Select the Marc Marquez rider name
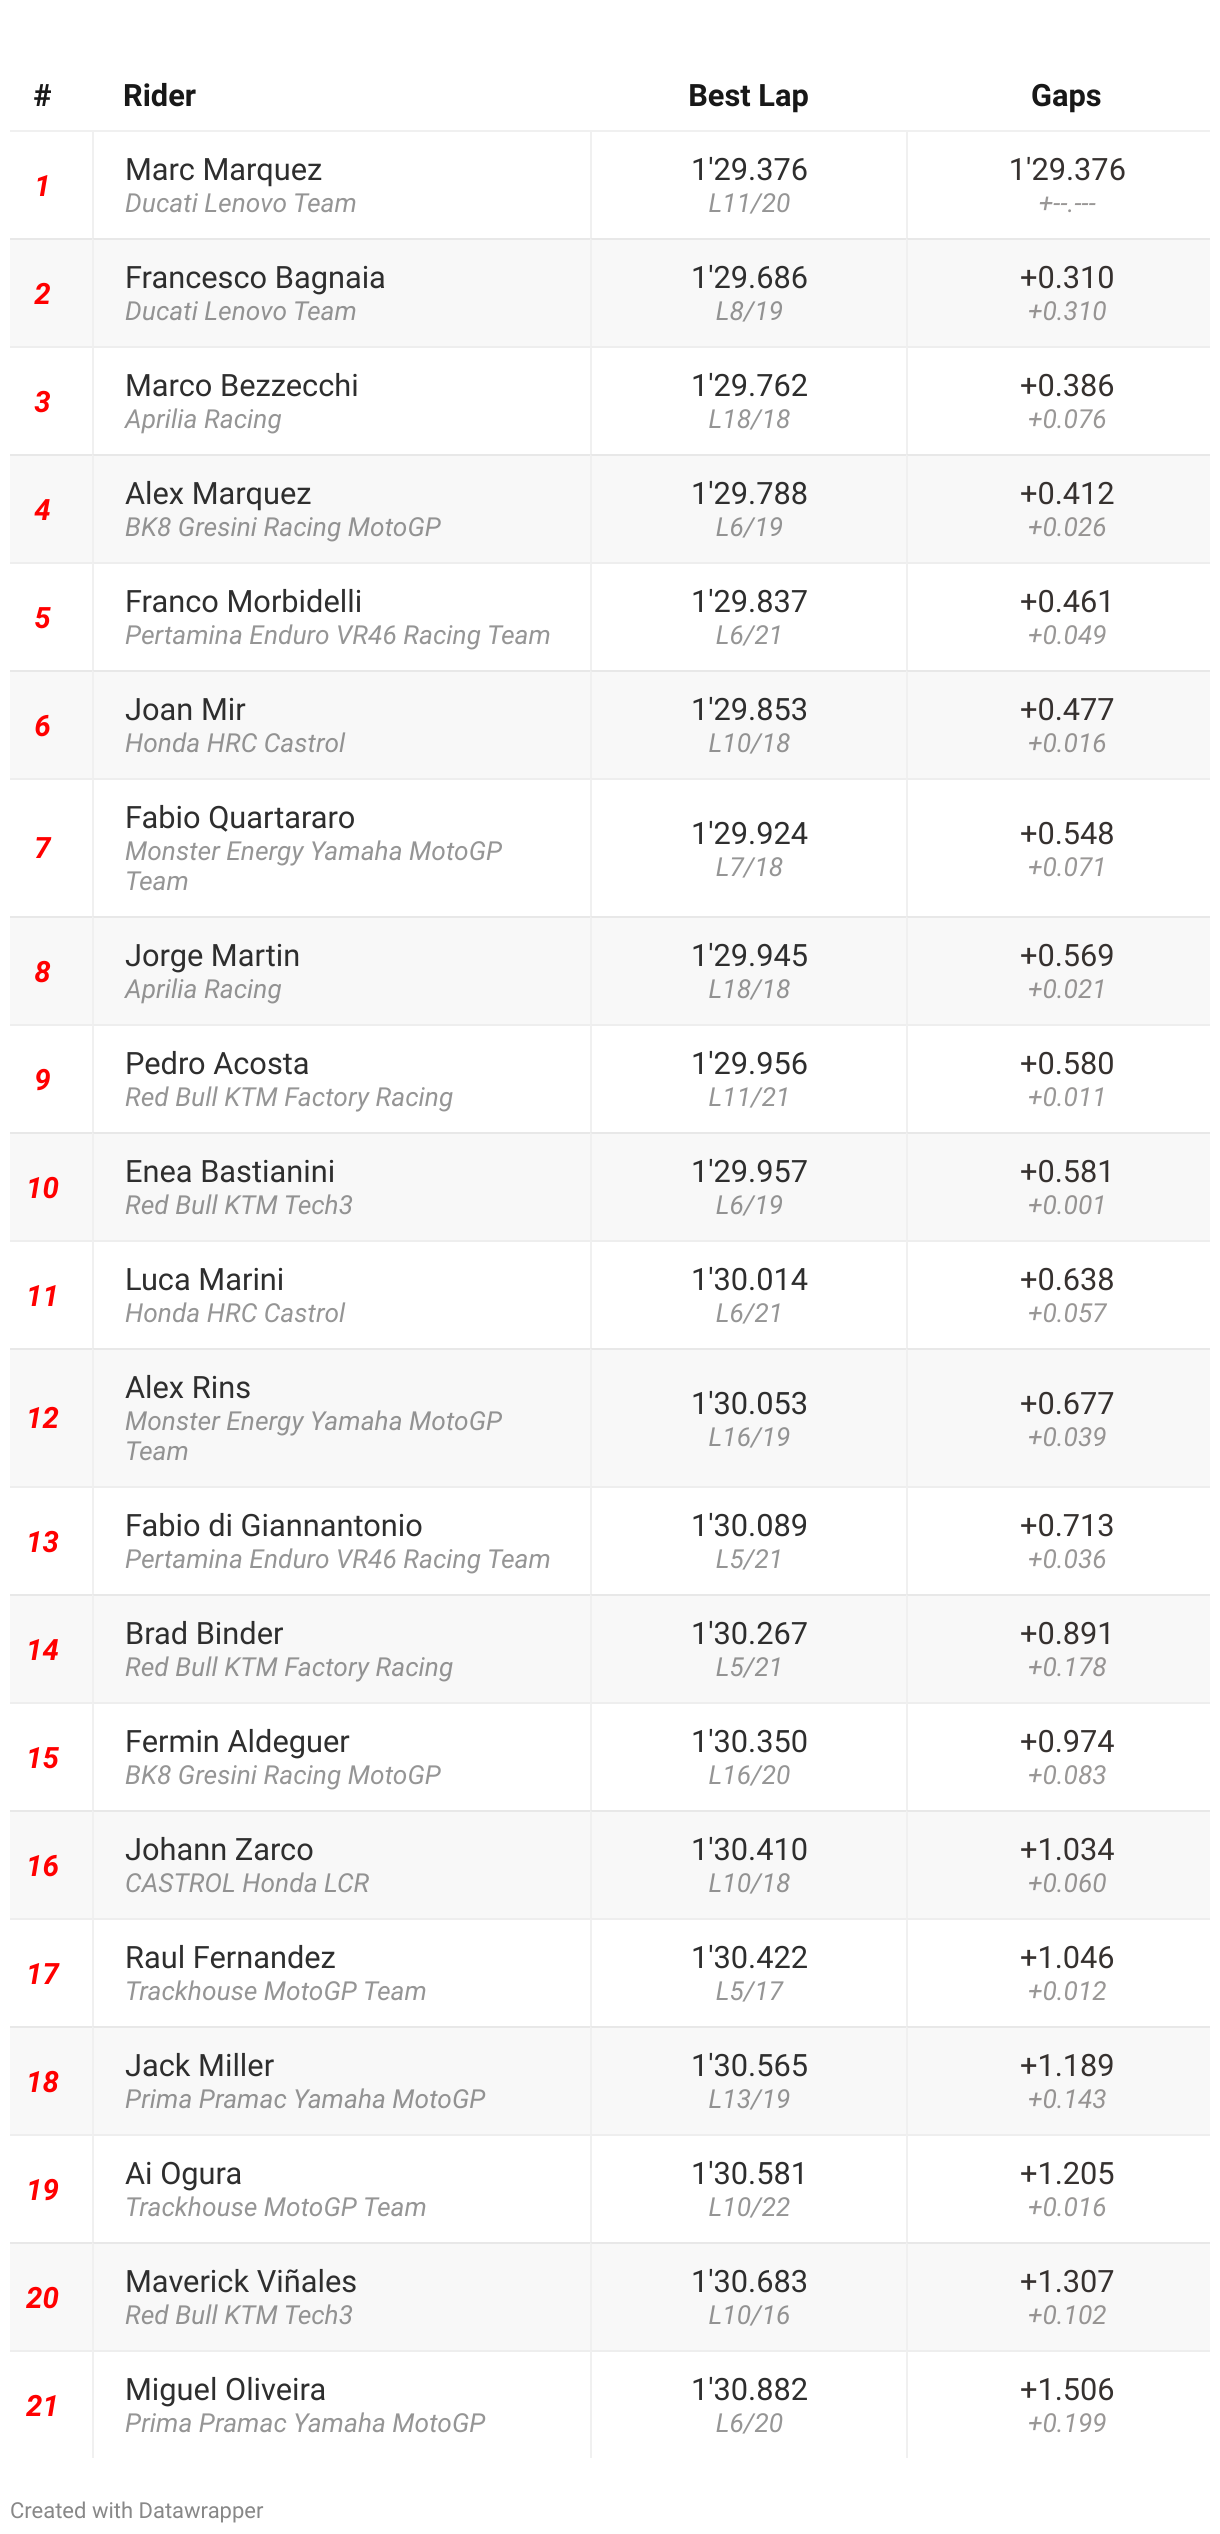This screenshot has width=1220, height=2534. click(x=224, y=170)
